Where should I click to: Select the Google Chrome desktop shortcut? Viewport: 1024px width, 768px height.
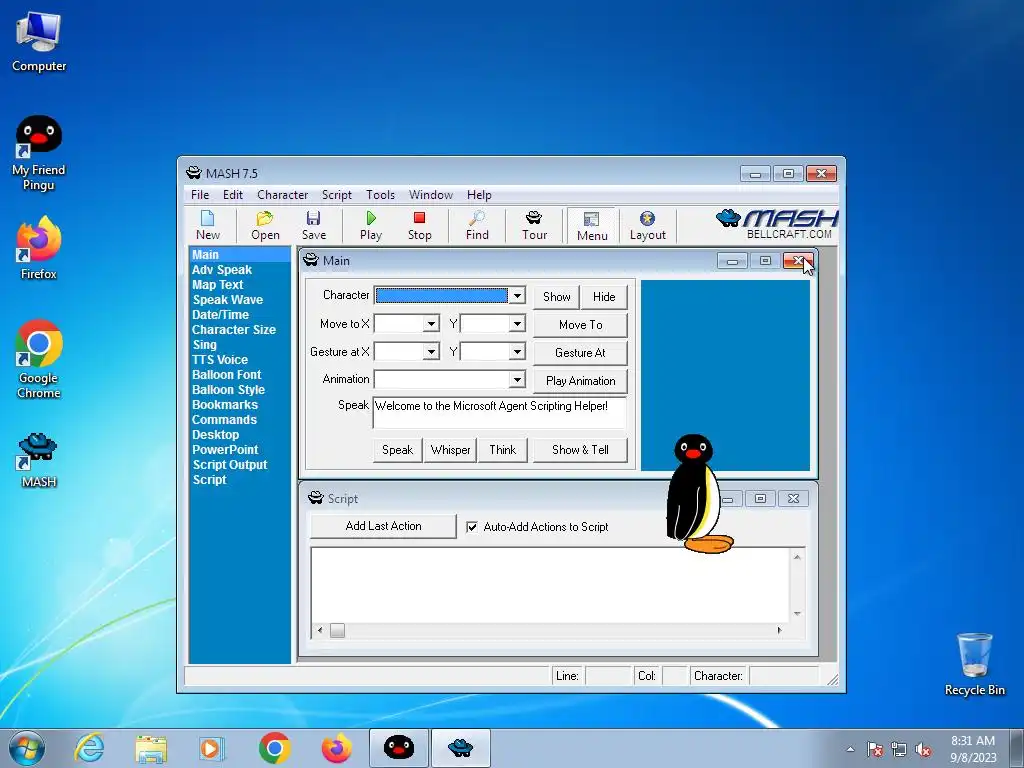coord(39,359)
